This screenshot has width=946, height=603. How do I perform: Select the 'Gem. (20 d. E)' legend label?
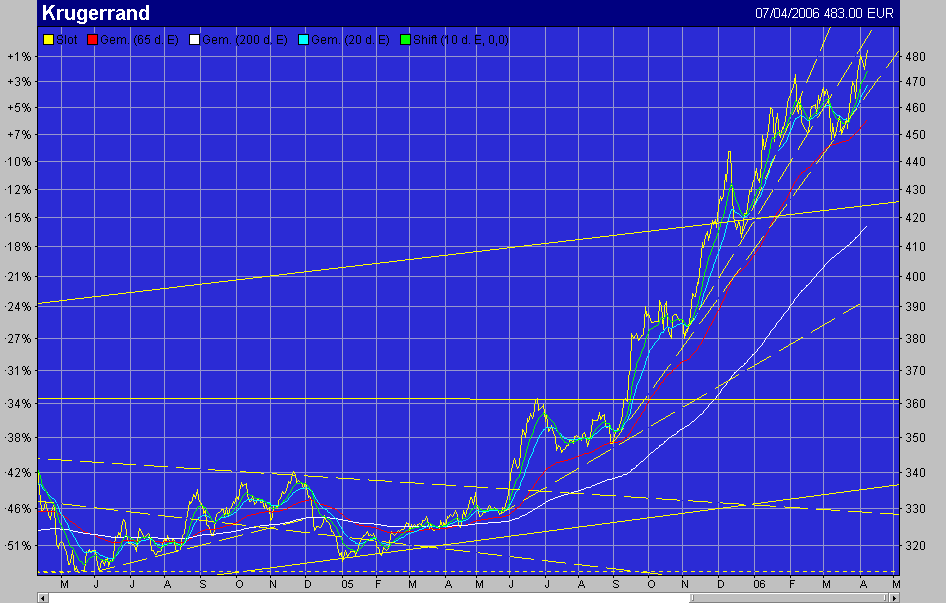pos(351,40)
